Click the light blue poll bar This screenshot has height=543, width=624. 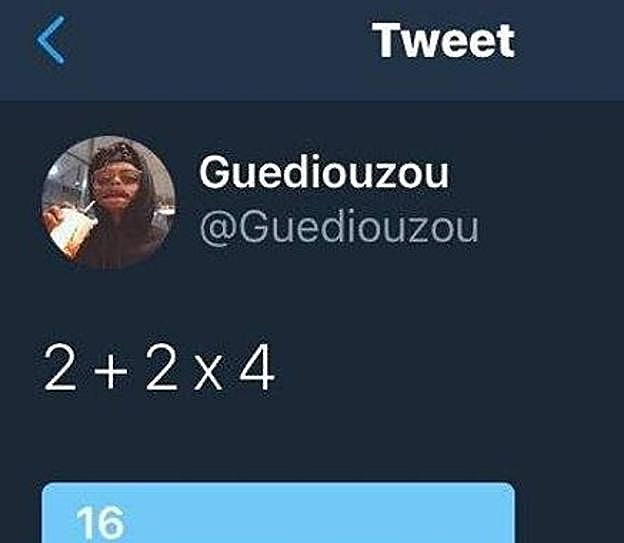point(278,513)
